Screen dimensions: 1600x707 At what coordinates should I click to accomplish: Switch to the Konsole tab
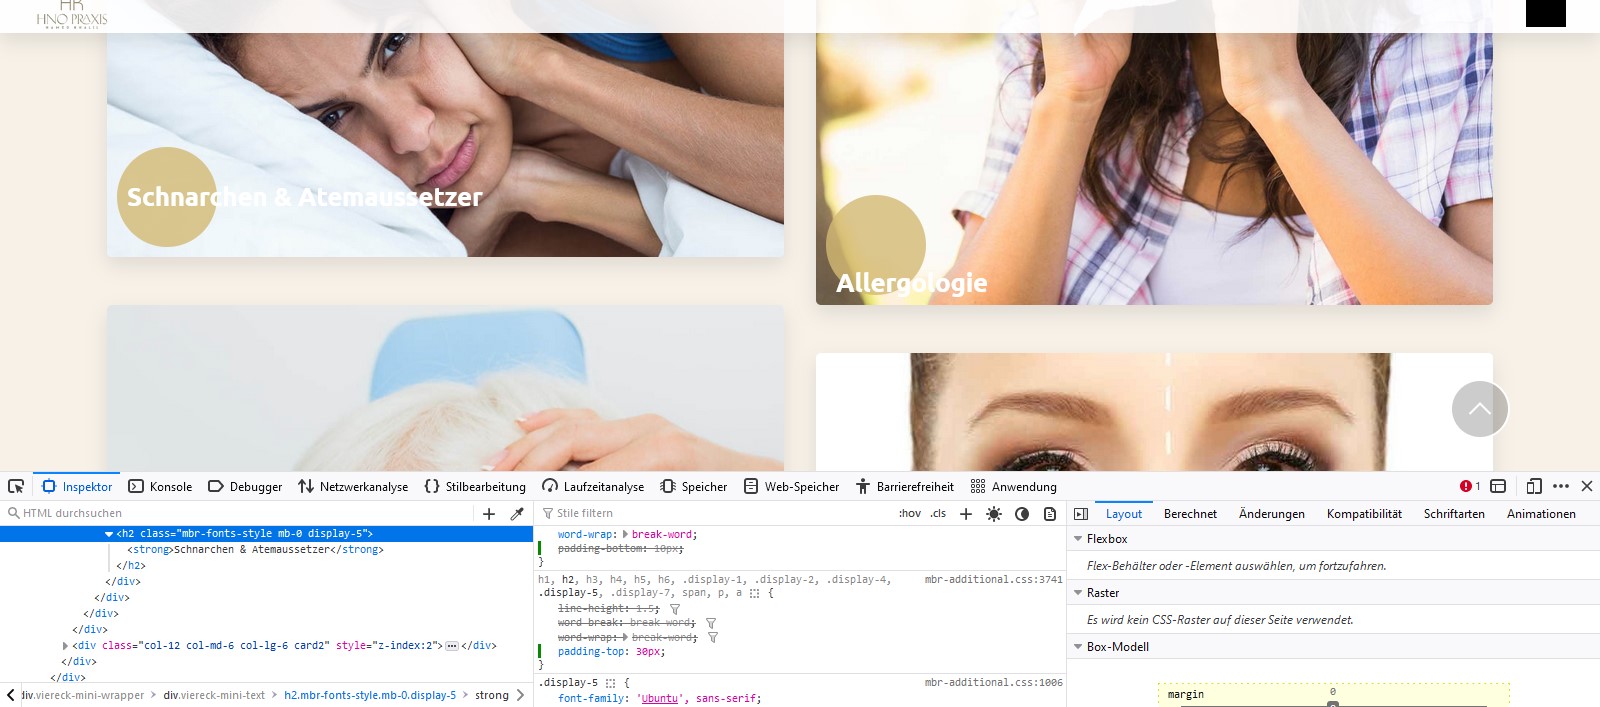point(160,487)
